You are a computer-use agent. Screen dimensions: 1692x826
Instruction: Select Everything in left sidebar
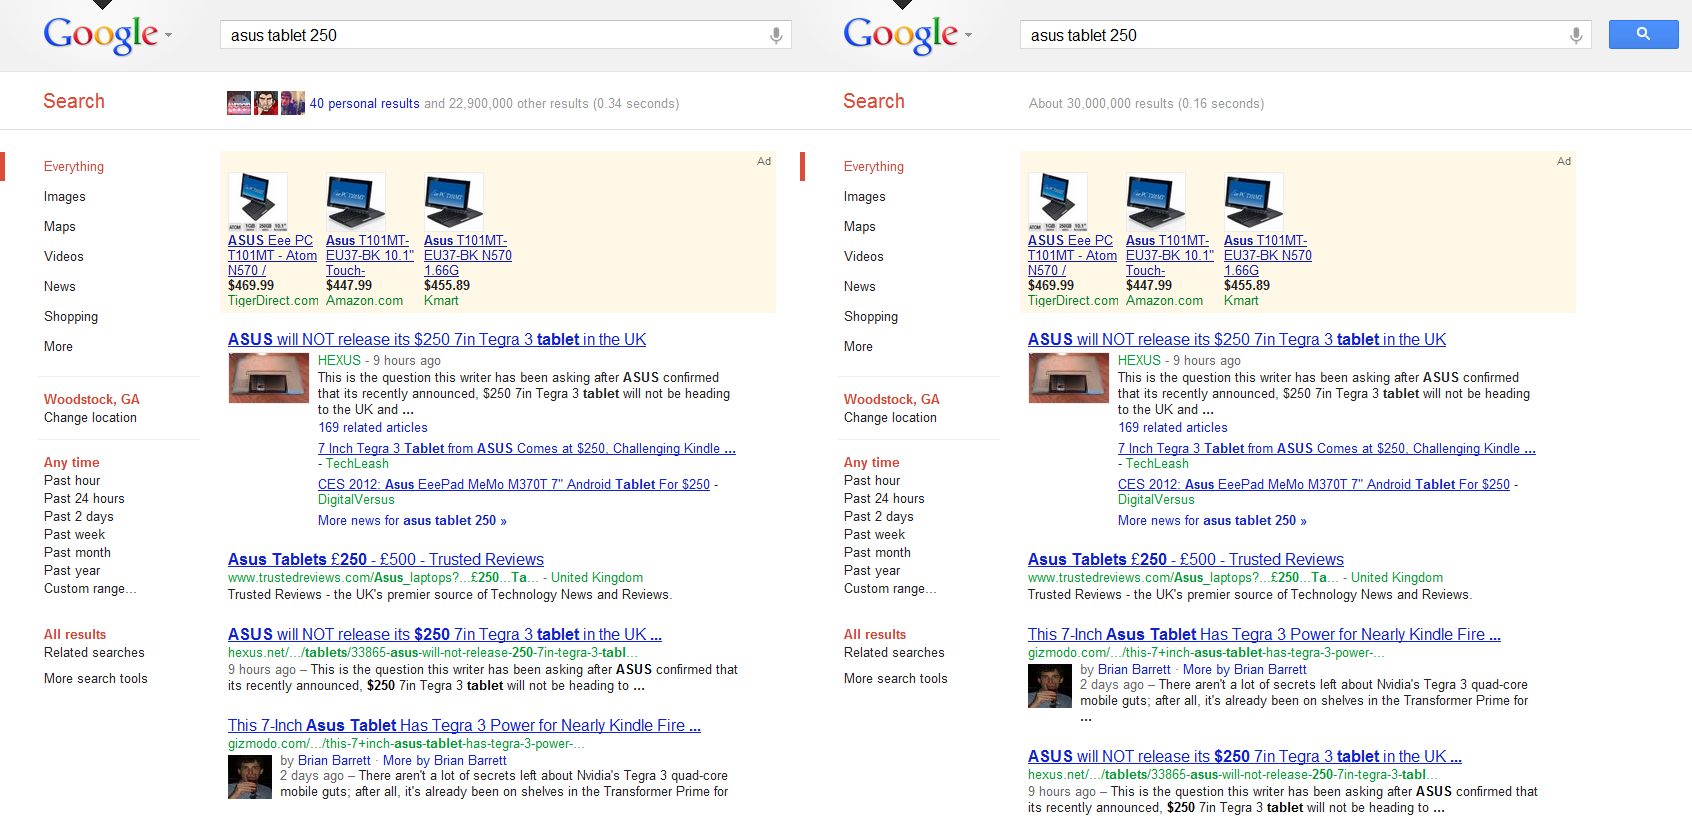point(74,167)
